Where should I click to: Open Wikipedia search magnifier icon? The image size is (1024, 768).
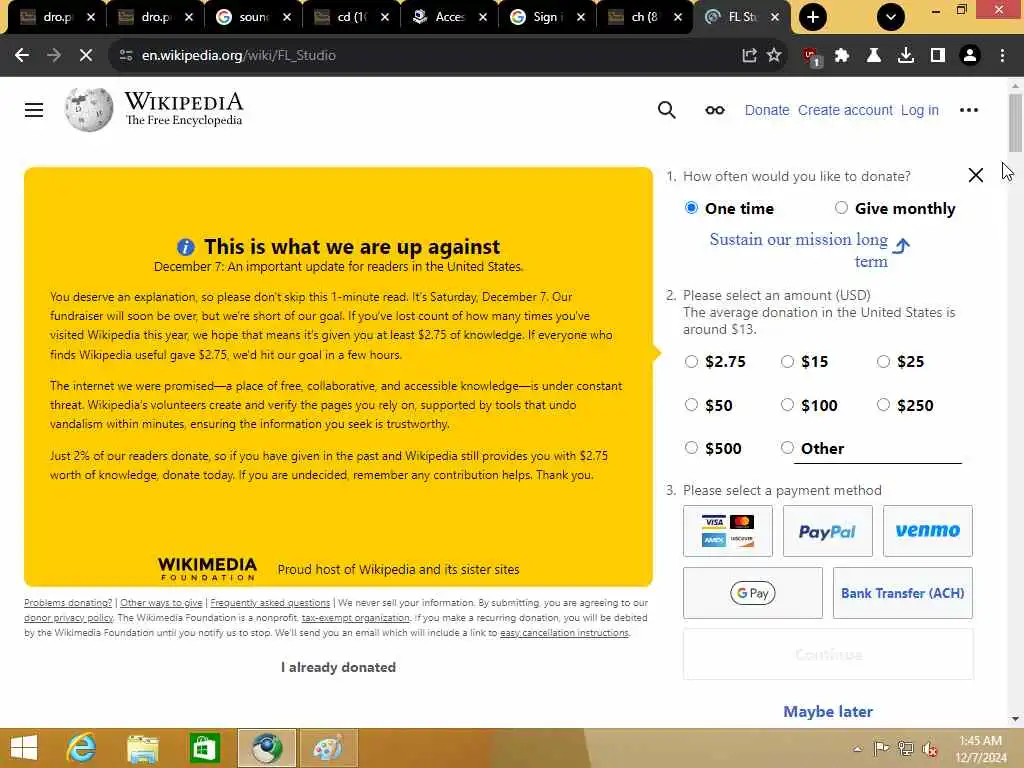[x=666, y=110]
